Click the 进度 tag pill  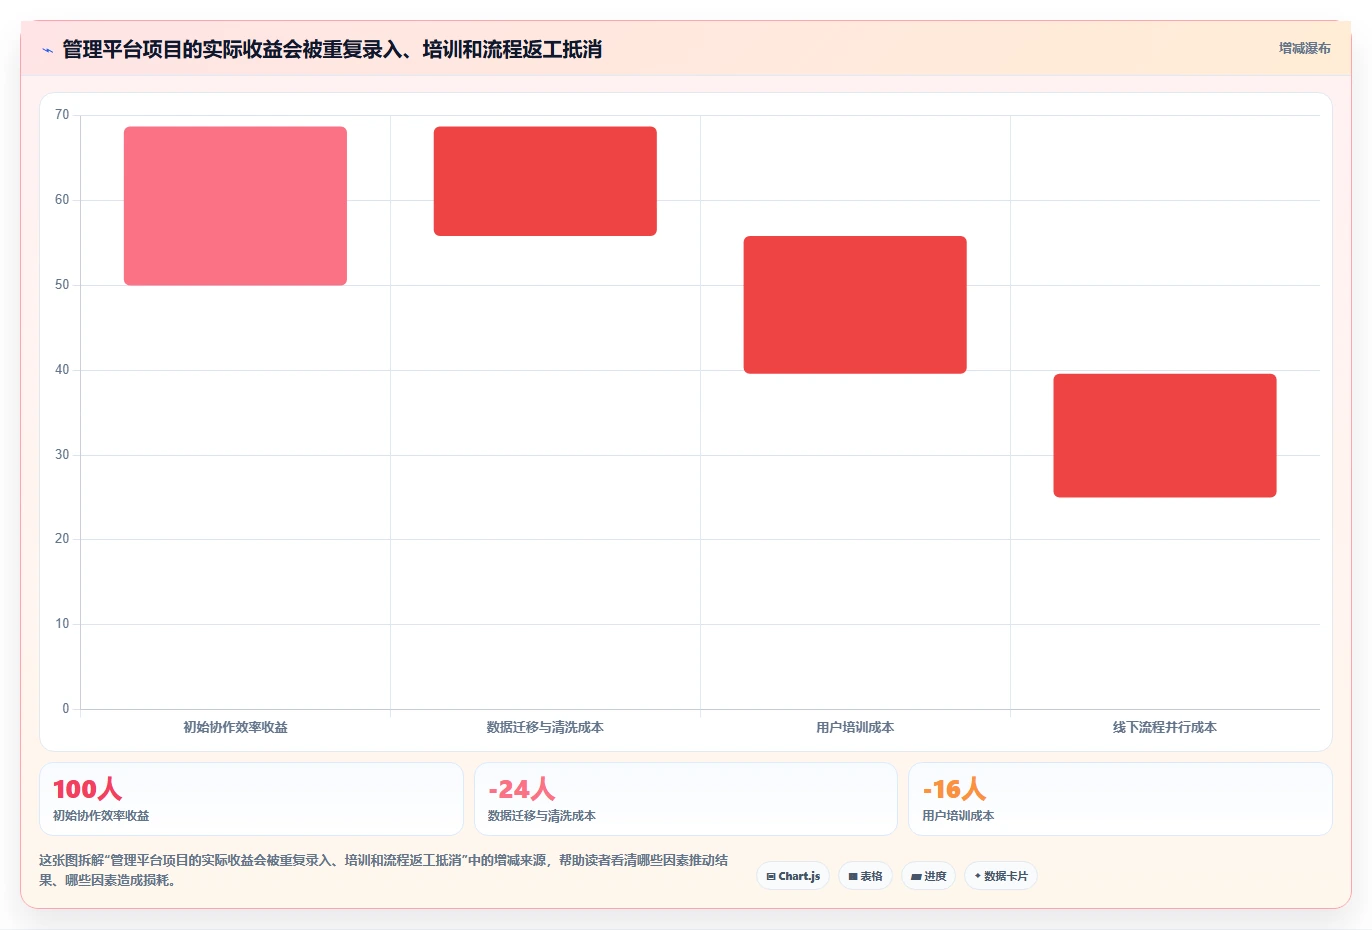(x=928, y=876)
